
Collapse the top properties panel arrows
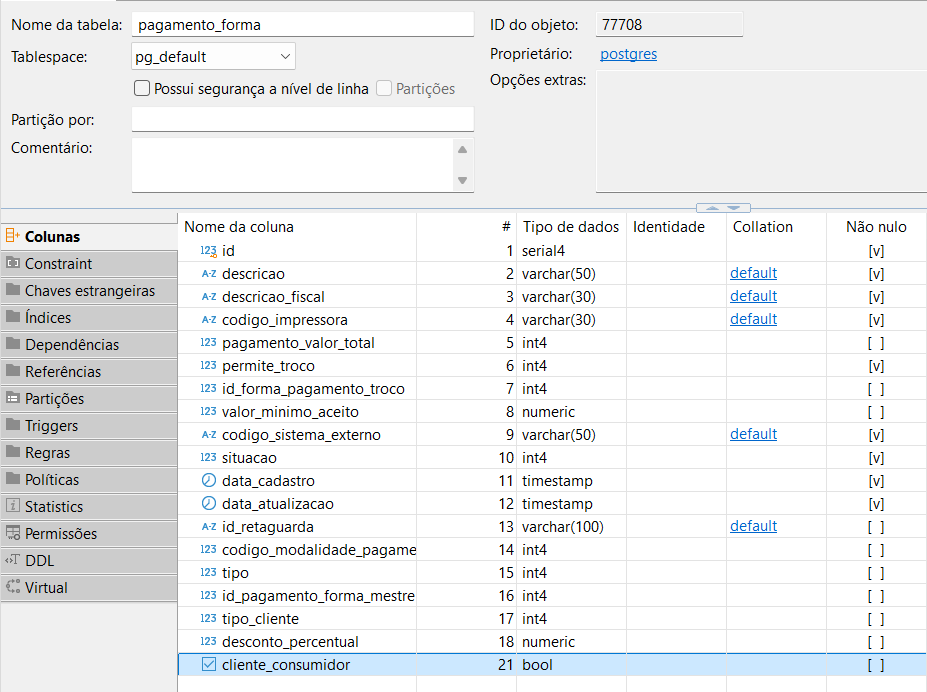pos(723,208)
